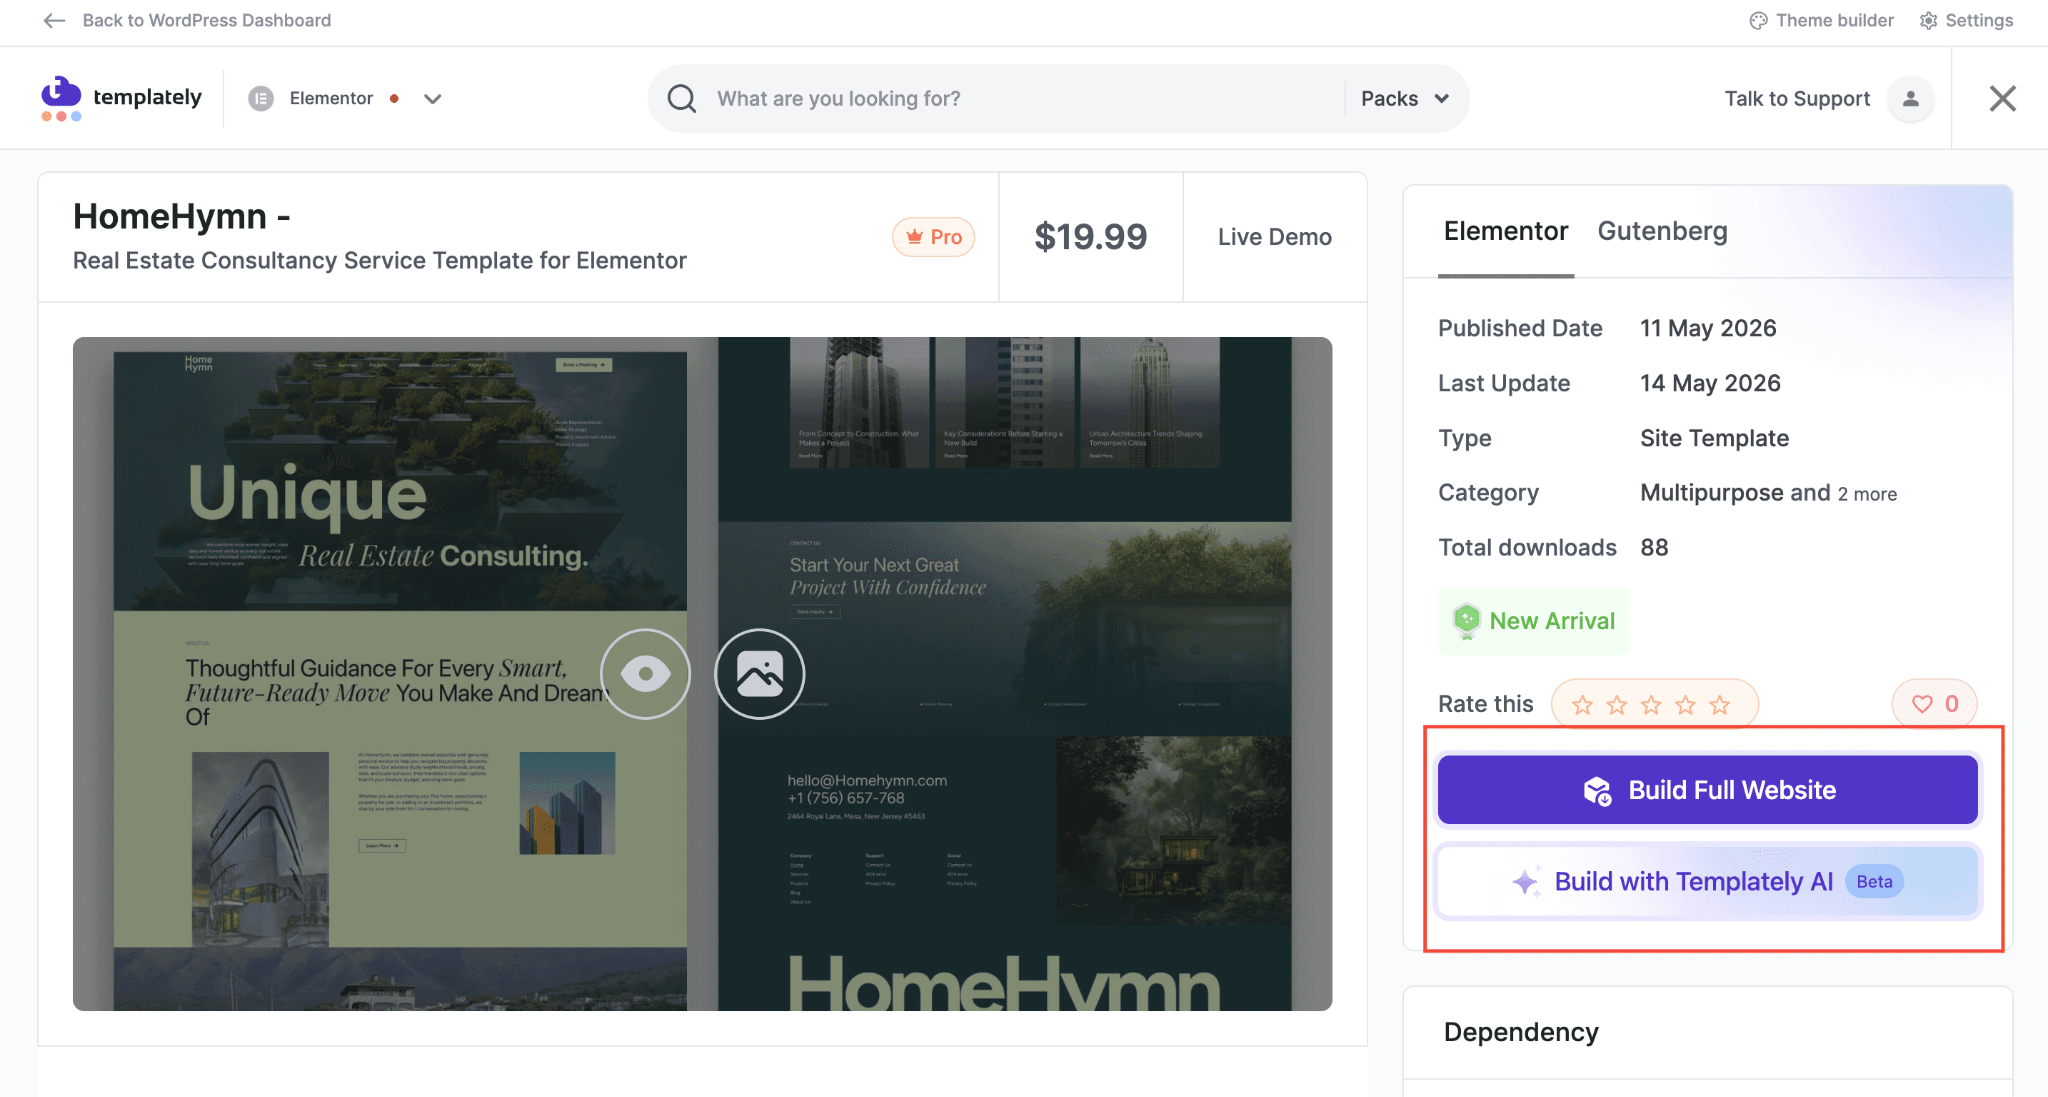Image resolution: width=2048 pixels, height=1097 pixels.
Task: Click Build Full Website button
Action: [1707, 790]
